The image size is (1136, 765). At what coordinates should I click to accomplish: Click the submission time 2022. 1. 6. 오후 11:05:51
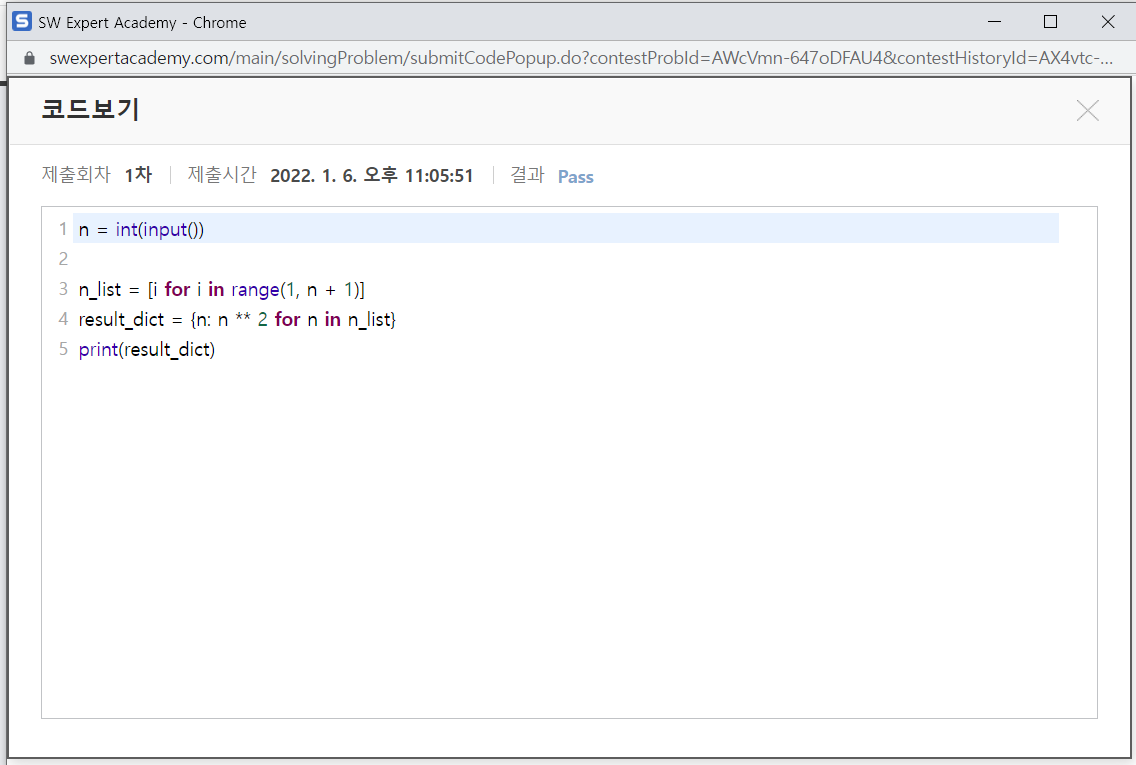pos(372,176)
